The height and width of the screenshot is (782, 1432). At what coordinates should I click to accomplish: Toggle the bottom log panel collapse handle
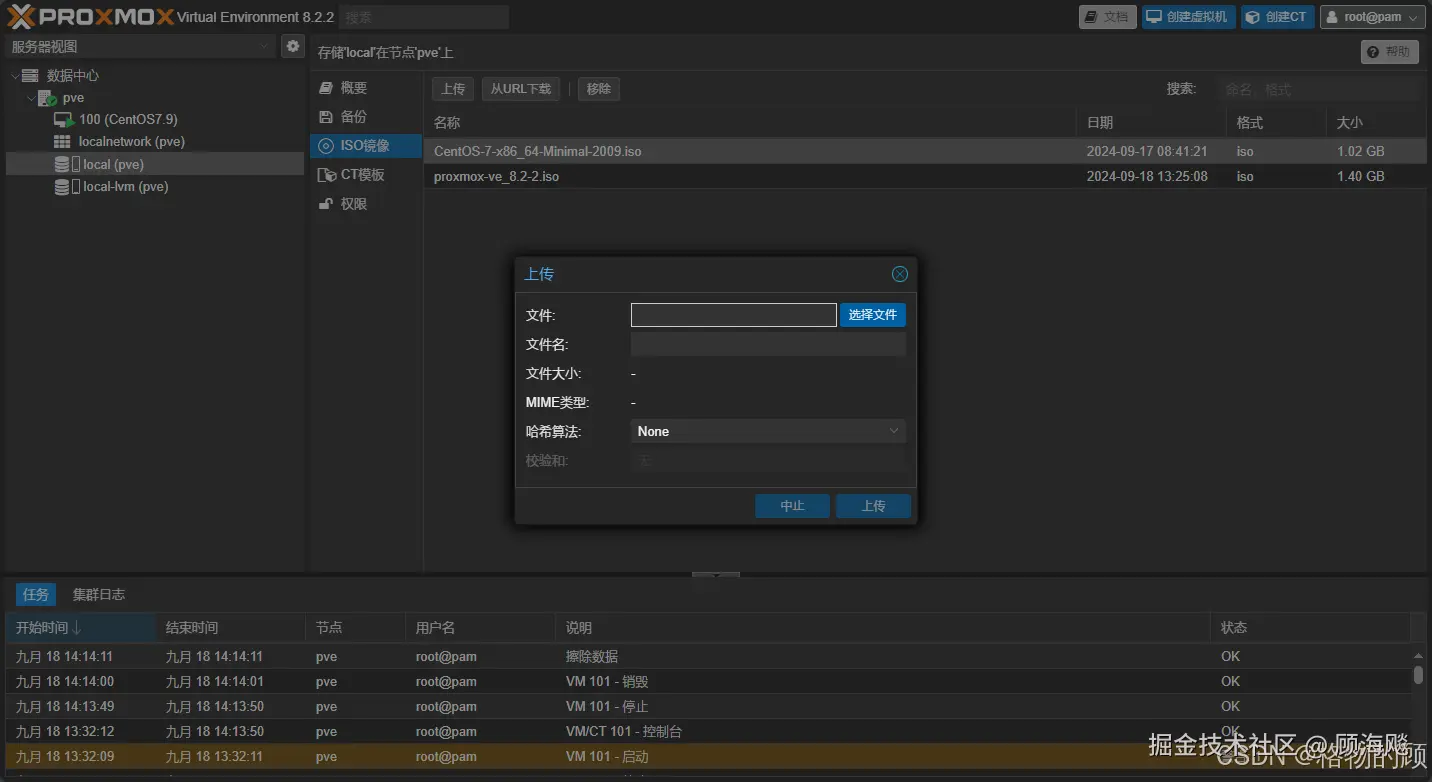(x=716, y=575)
